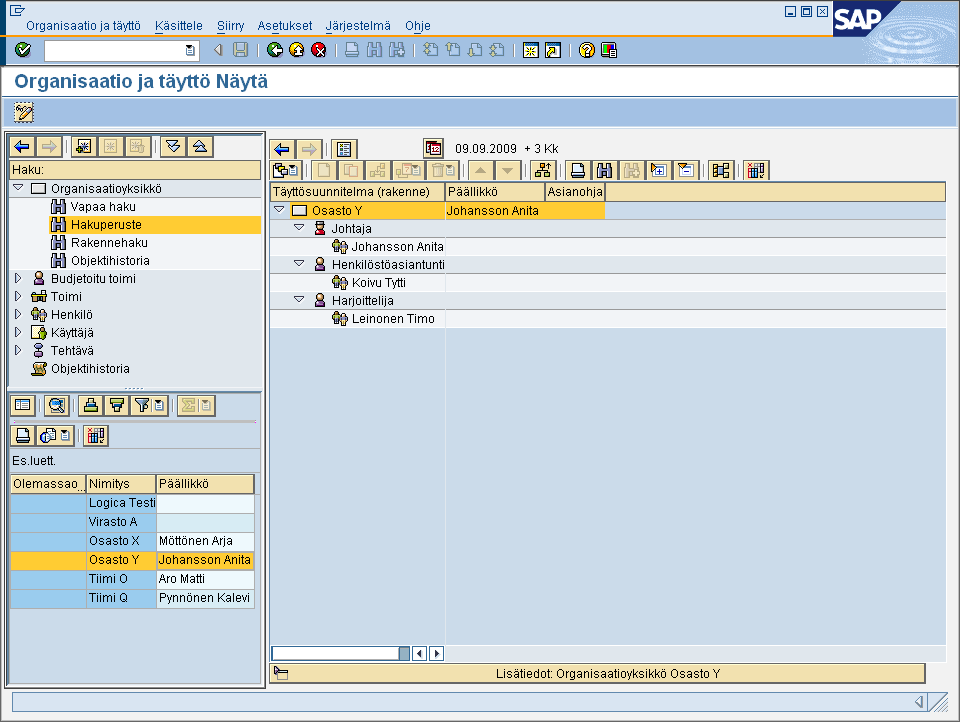Click the yellow Exit icon in the standard toolbar
This screenshot has height=722, width=960.
297,50
